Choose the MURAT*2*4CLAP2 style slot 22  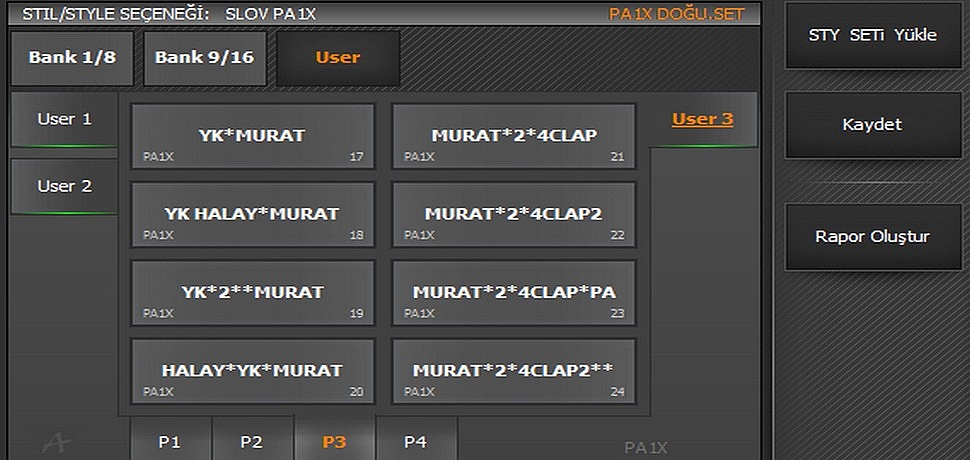pos(513,214)
